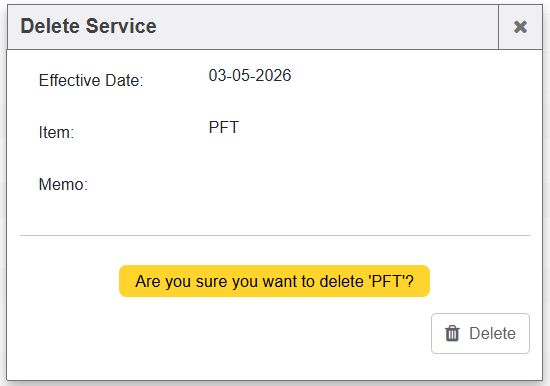Click the trash can icon

pos(452,333)
